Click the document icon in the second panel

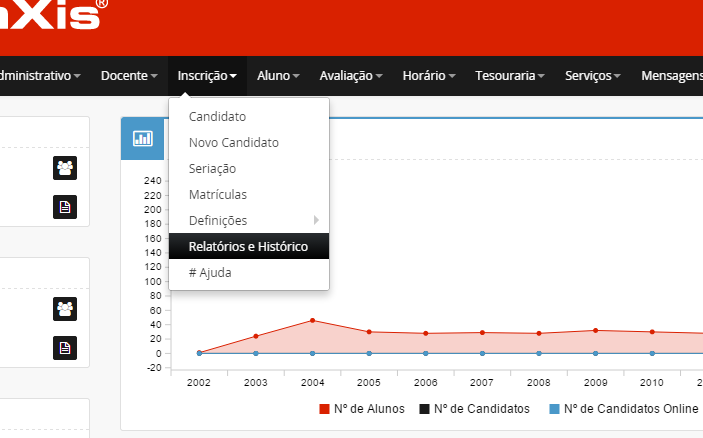[65, 347]
